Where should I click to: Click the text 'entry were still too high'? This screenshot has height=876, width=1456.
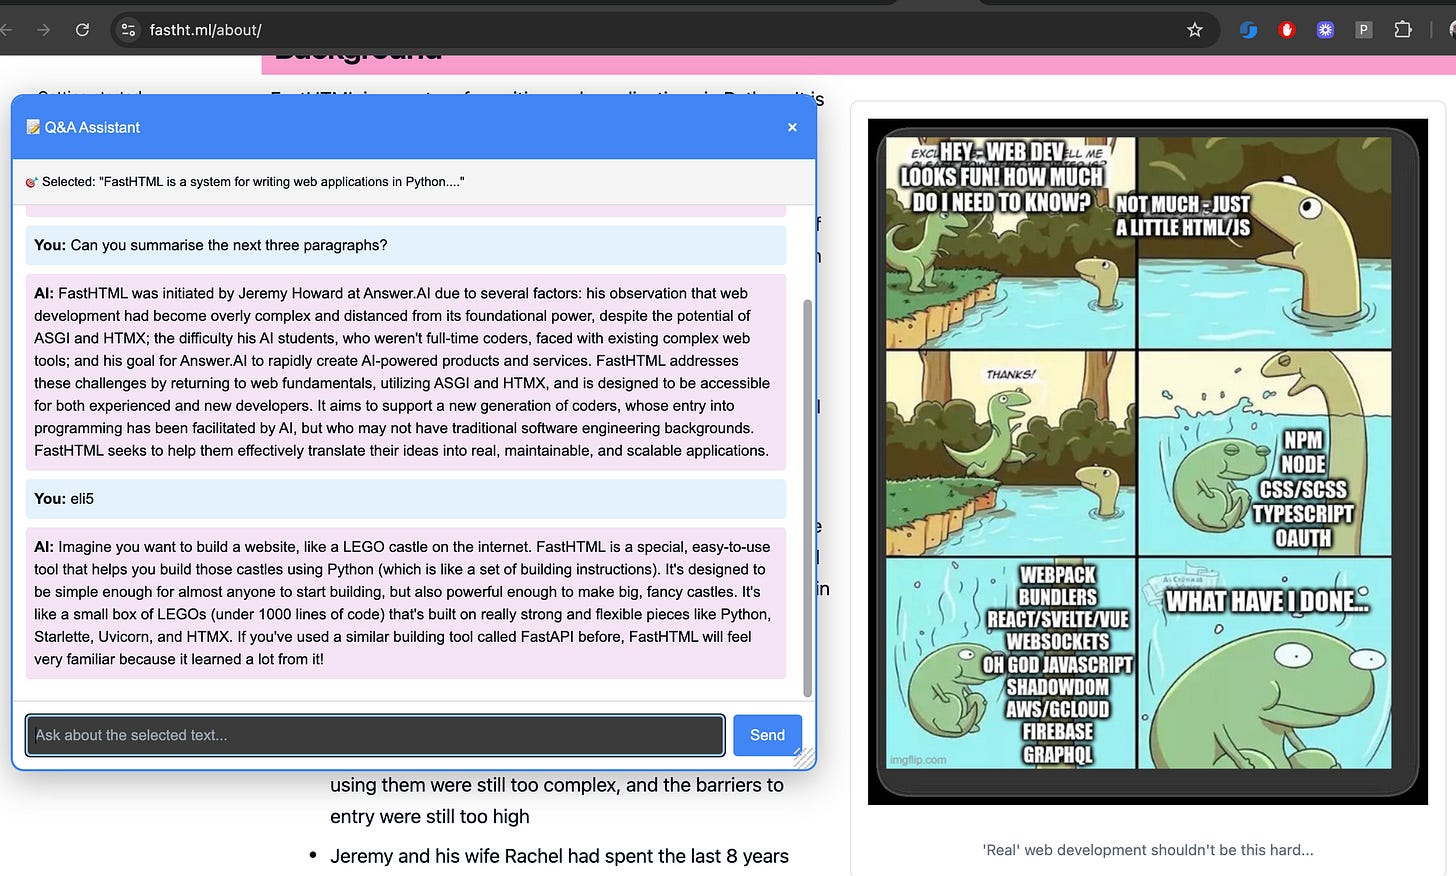(x=430, y=816)
